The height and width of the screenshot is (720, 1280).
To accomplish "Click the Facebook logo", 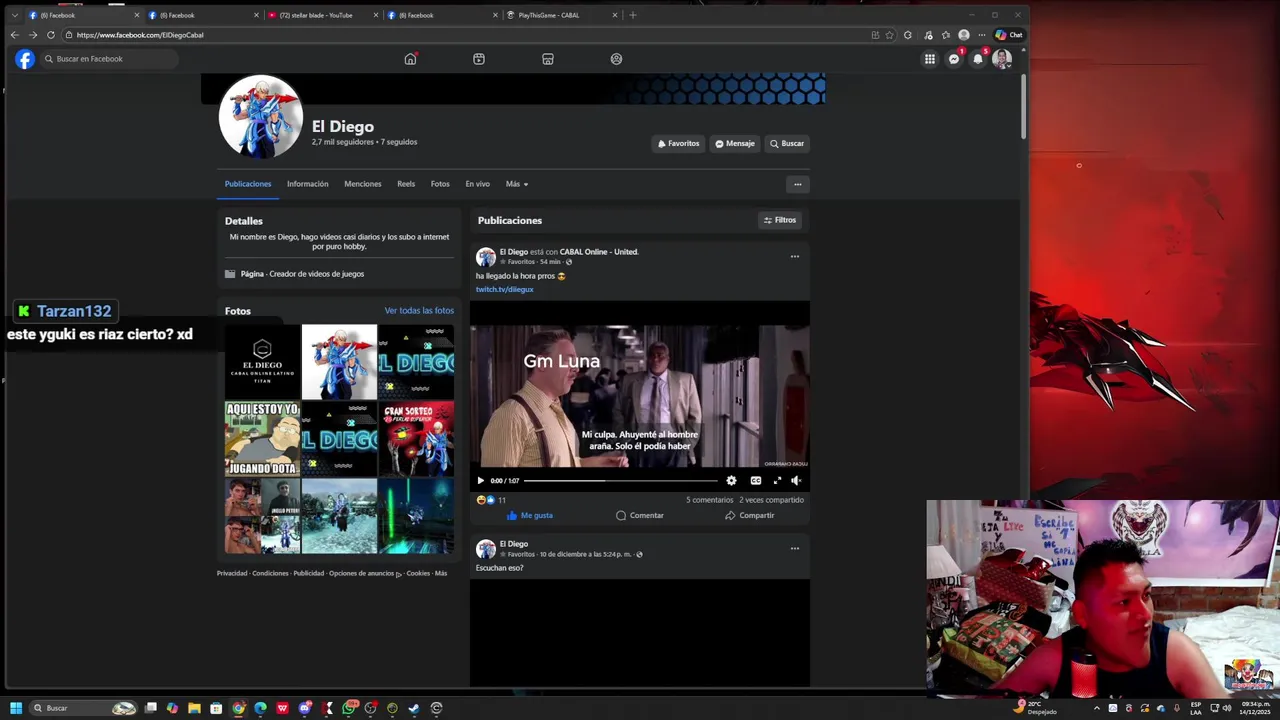I will (25, 59).
